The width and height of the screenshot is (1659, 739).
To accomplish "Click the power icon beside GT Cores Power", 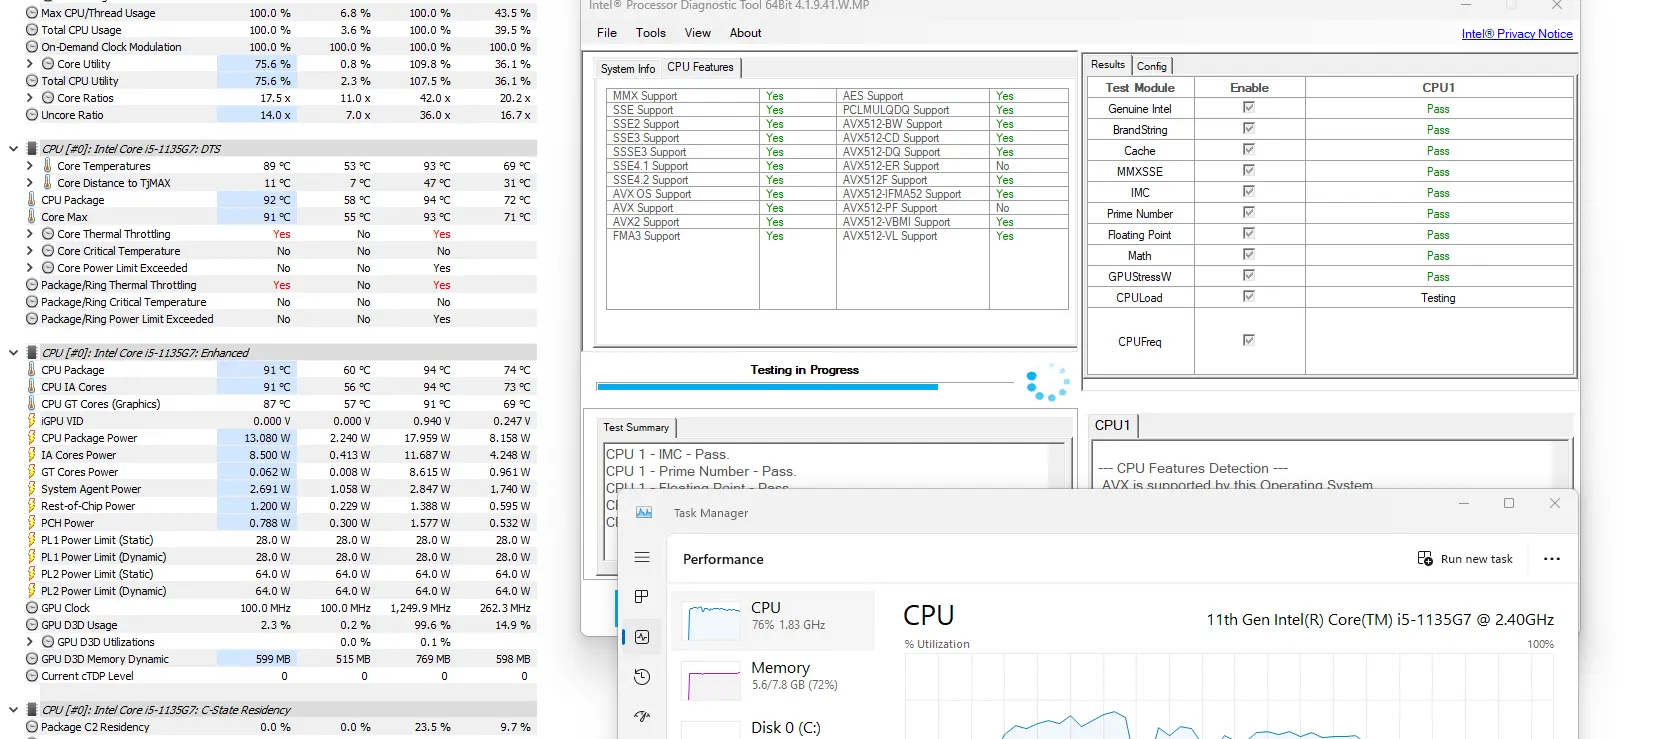I will tap(32, 472).
